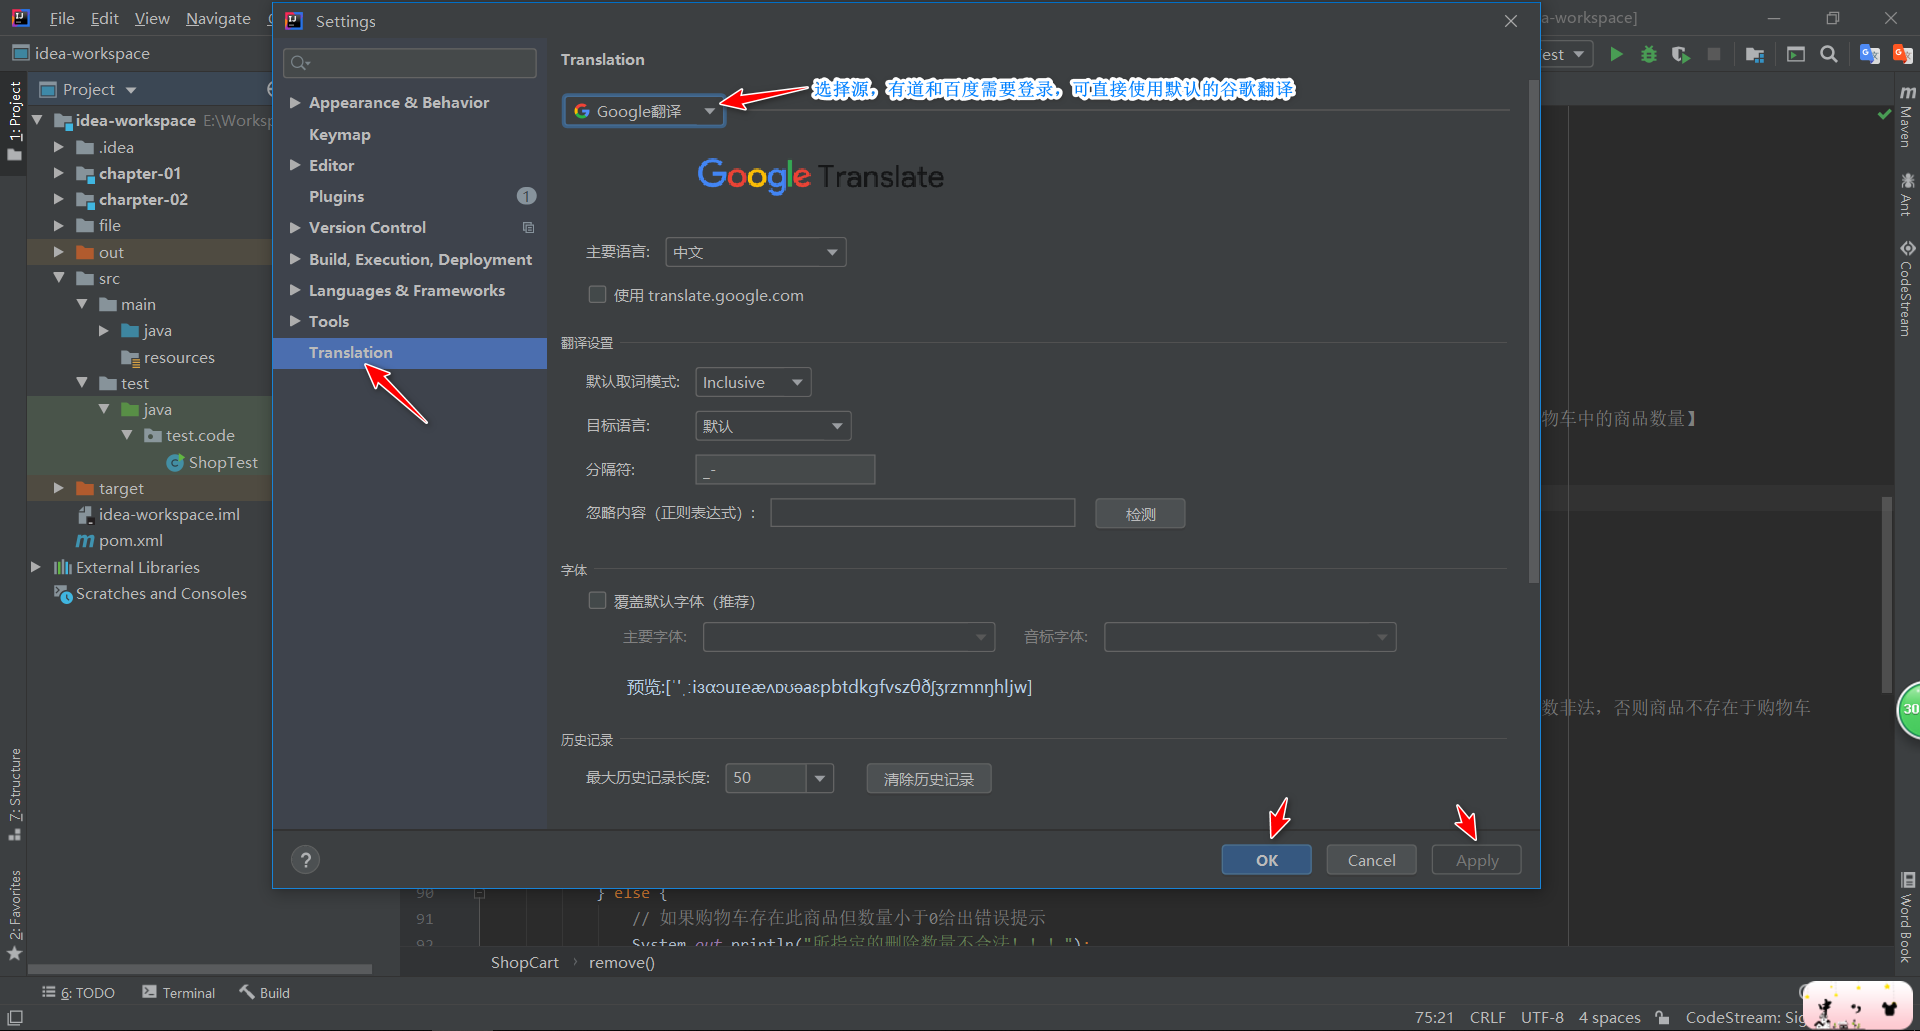1920x1031 pixels.
Task: Open the Google翻译 engine dropdown
Action: click(644, 111)
